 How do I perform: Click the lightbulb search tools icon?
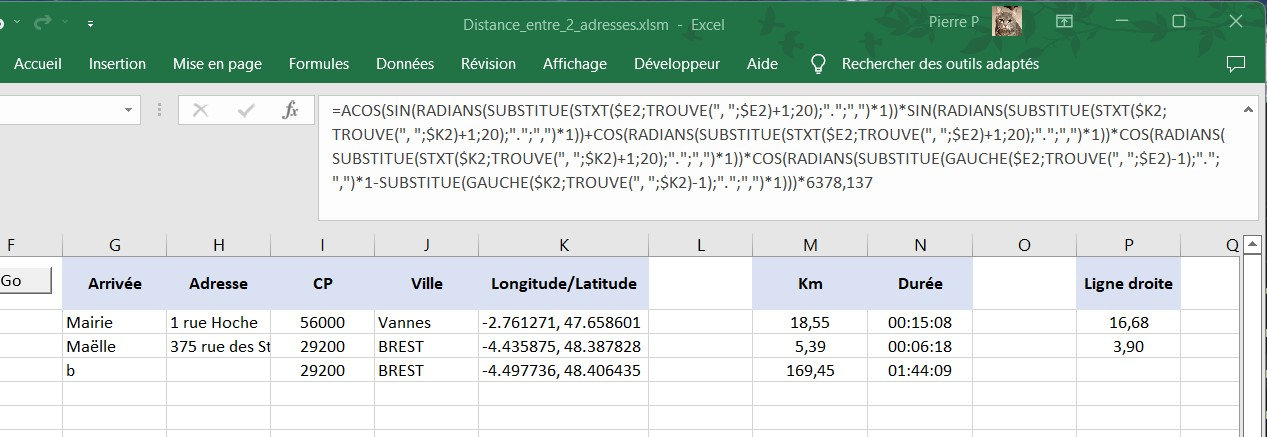tap(818, 64)
